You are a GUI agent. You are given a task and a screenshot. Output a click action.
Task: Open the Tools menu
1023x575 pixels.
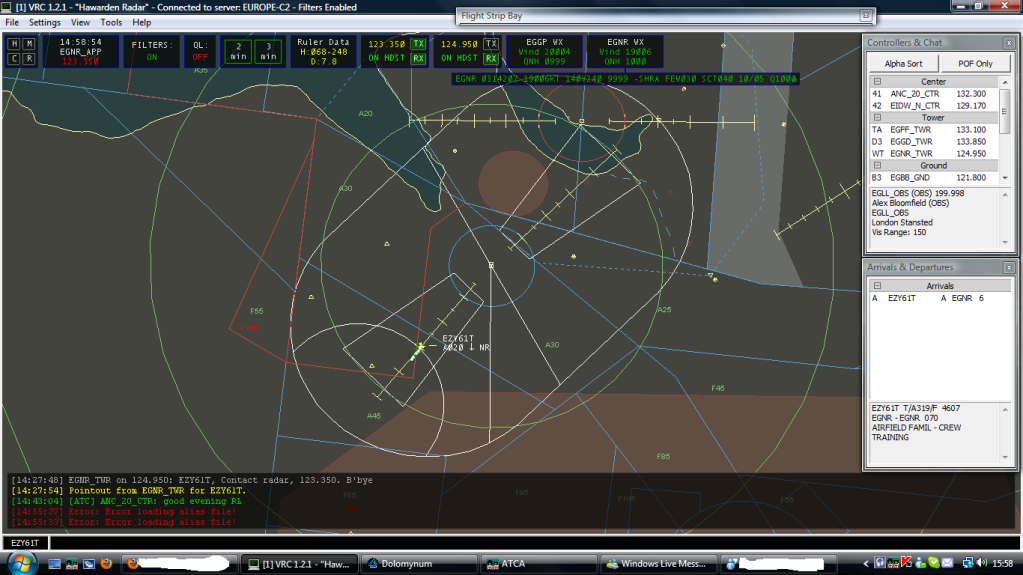tap(111, 22)
